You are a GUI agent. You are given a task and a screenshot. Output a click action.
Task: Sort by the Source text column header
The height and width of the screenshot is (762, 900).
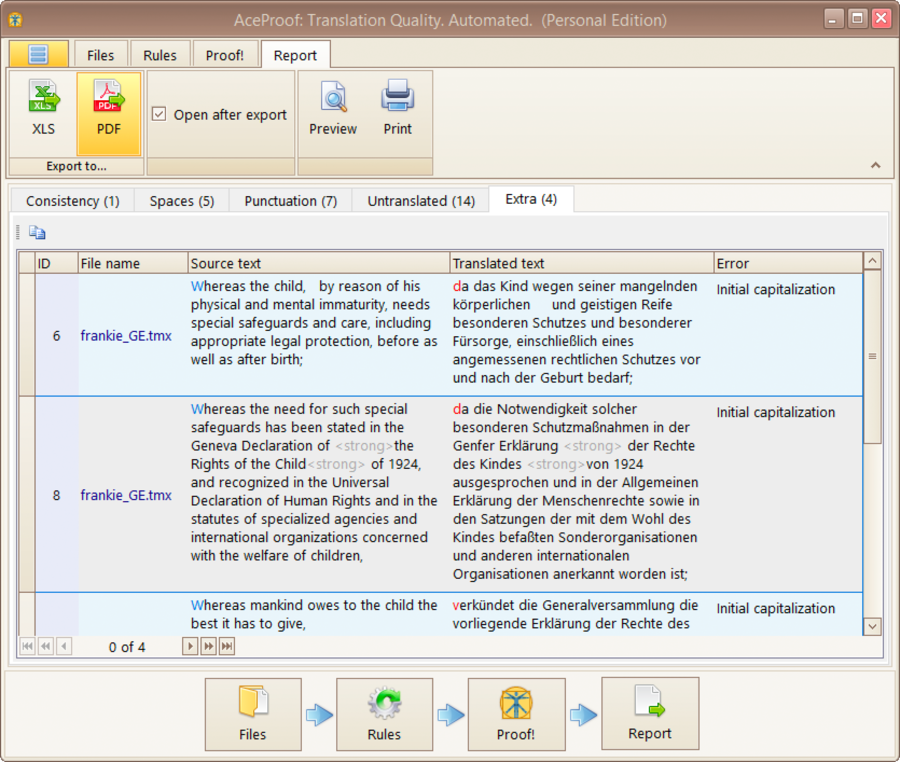[319, 263]
